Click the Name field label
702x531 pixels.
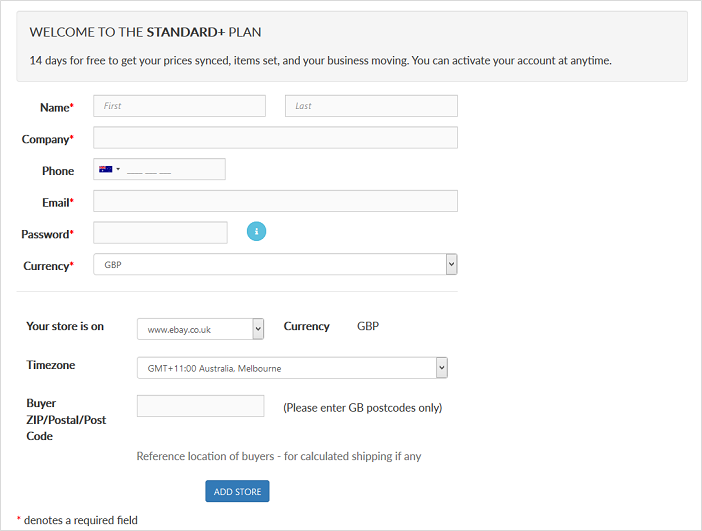tap(55, 107)
